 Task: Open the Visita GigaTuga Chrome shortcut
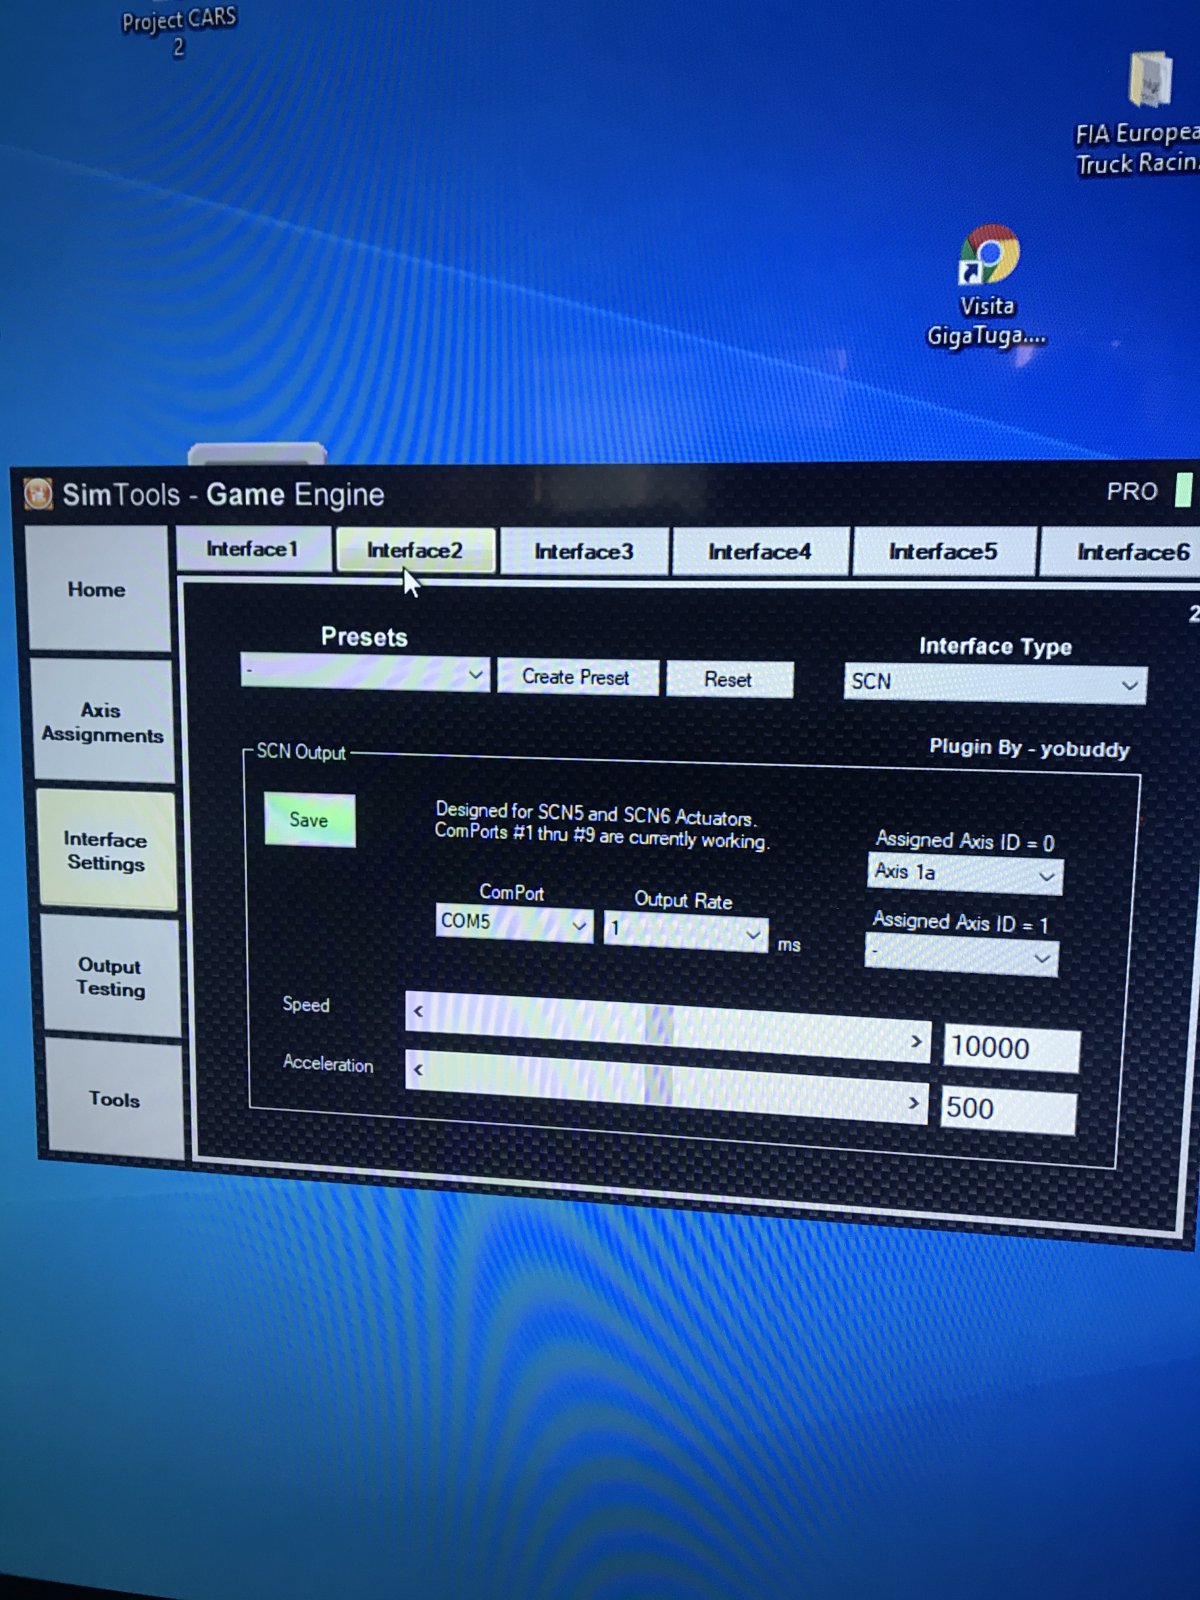(x=987, y=287)
